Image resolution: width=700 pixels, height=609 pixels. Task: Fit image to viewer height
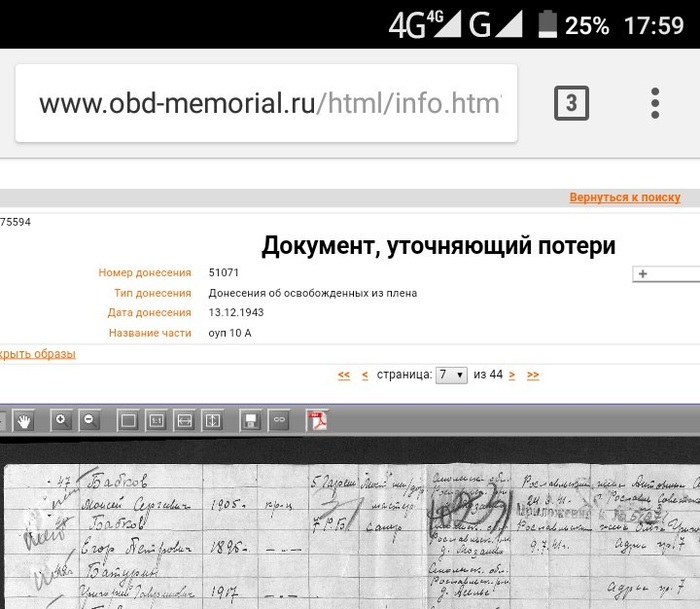[x=212, y=420]
